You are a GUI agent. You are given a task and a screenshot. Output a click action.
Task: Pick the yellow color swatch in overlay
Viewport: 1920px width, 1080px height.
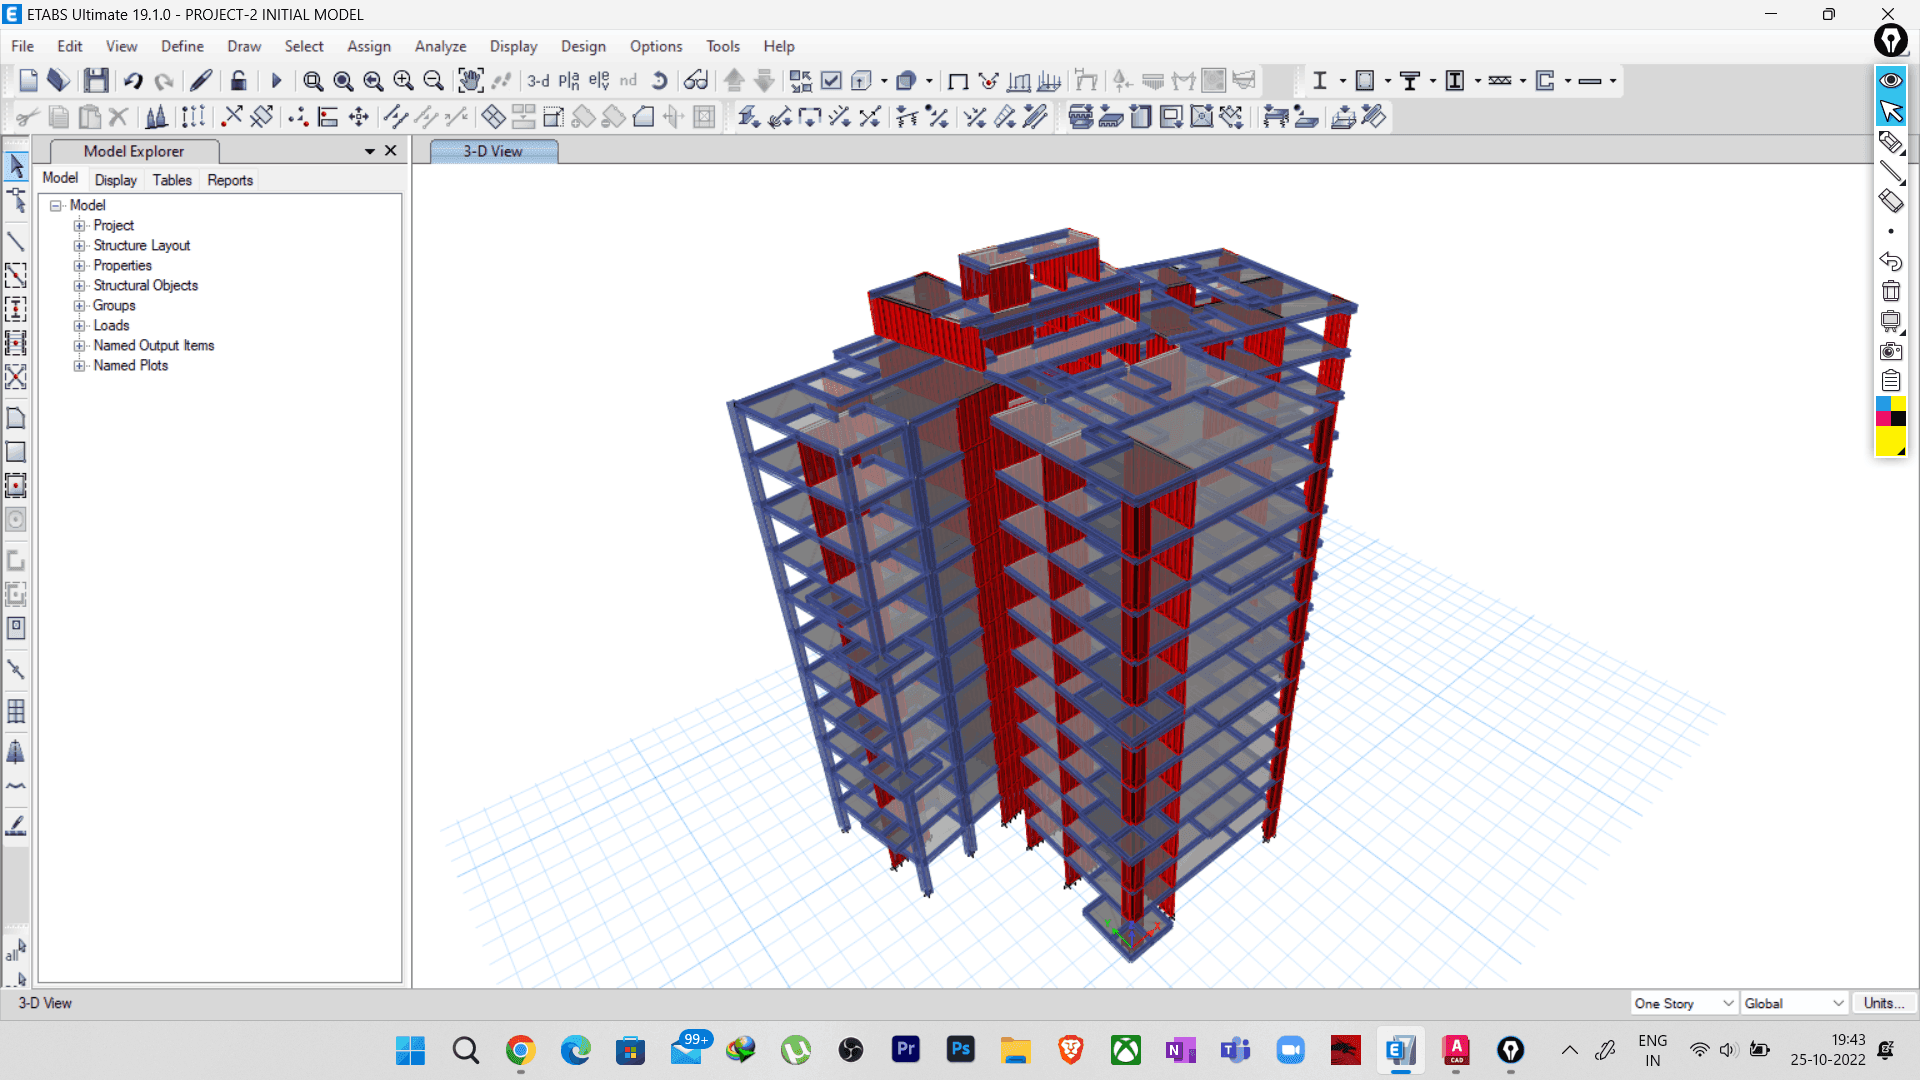pos(1890,441)
